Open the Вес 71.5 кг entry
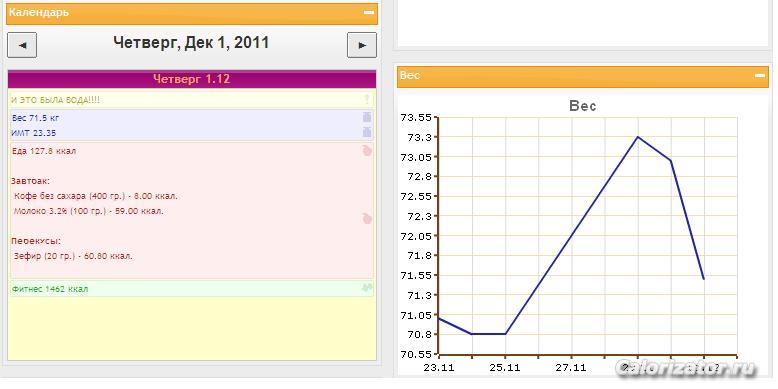778x389 pixels. pyautogui.click(x=35, y=118)
